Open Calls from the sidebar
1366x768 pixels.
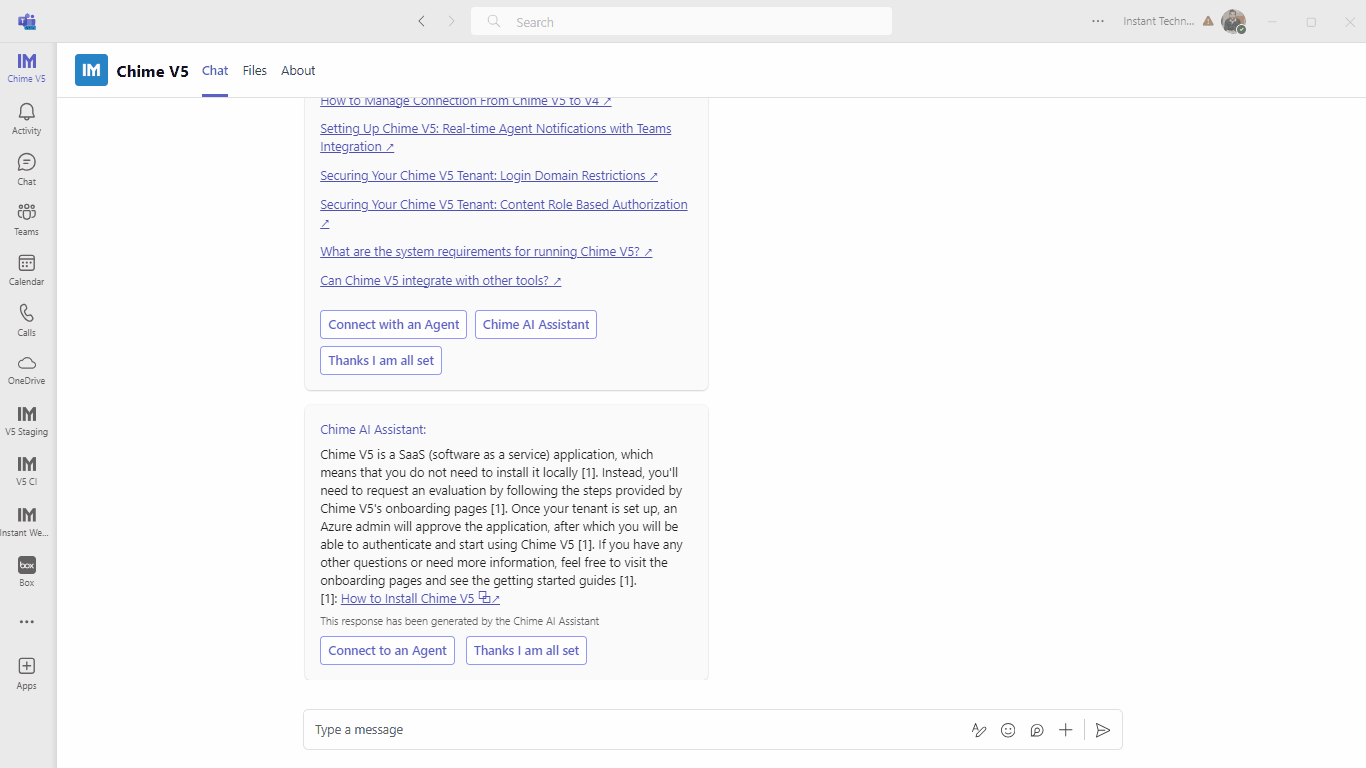tap(27, 319)
